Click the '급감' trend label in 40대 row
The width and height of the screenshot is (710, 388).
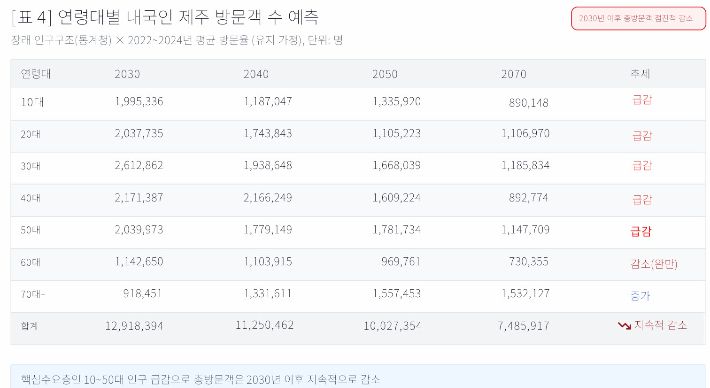[642, 200]
